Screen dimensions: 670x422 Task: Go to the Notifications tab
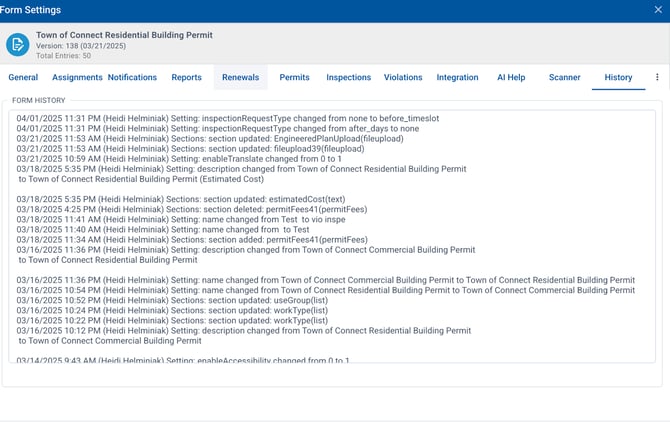click(132, 77)
